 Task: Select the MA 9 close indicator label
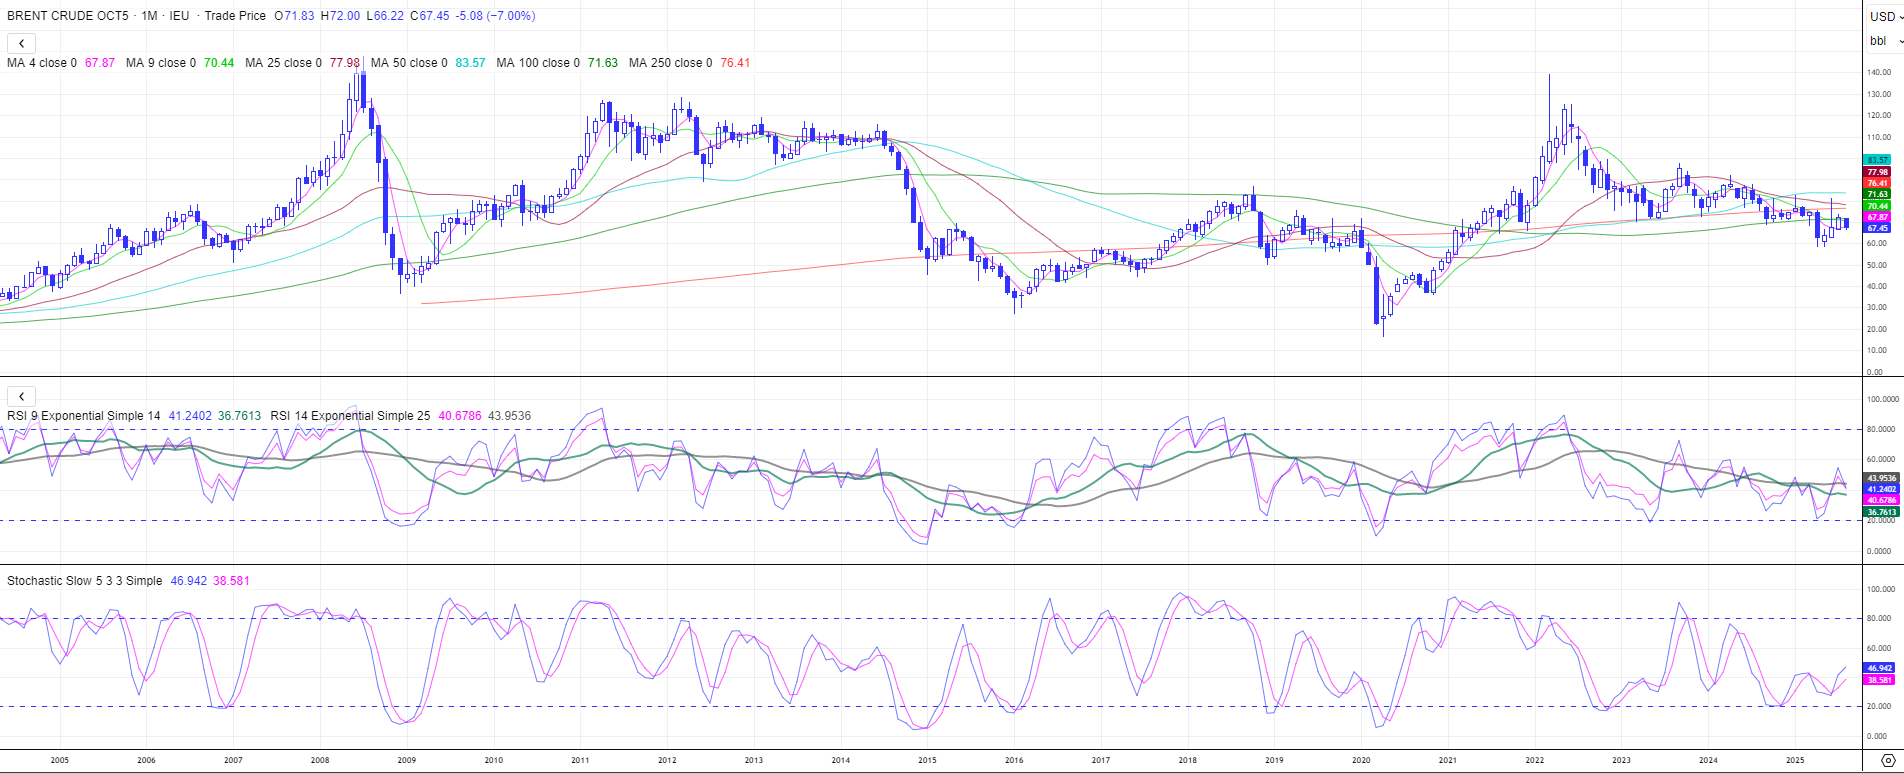coord(161,63)
